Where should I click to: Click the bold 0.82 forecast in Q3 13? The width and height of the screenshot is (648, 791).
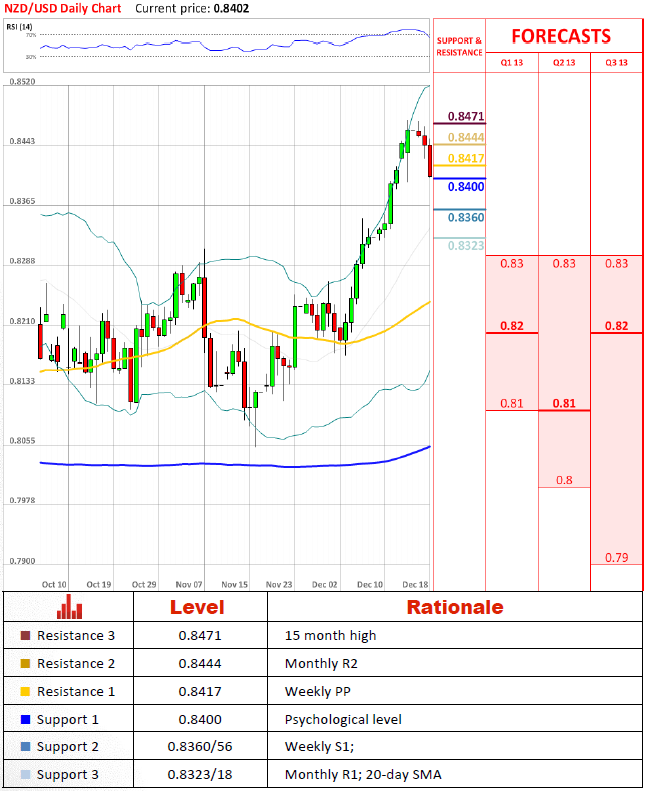tap(617, 326)
